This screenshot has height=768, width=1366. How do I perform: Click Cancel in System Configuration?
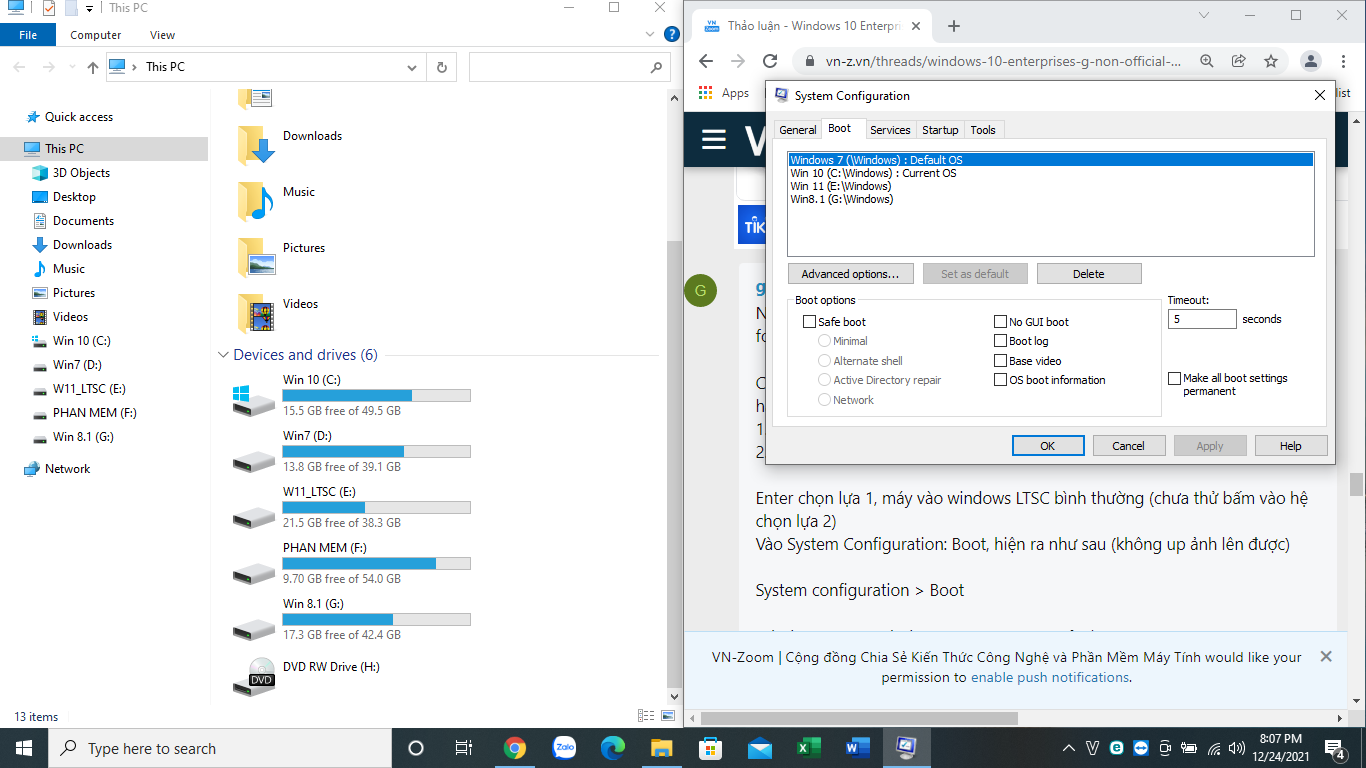tap(1129, 446)
